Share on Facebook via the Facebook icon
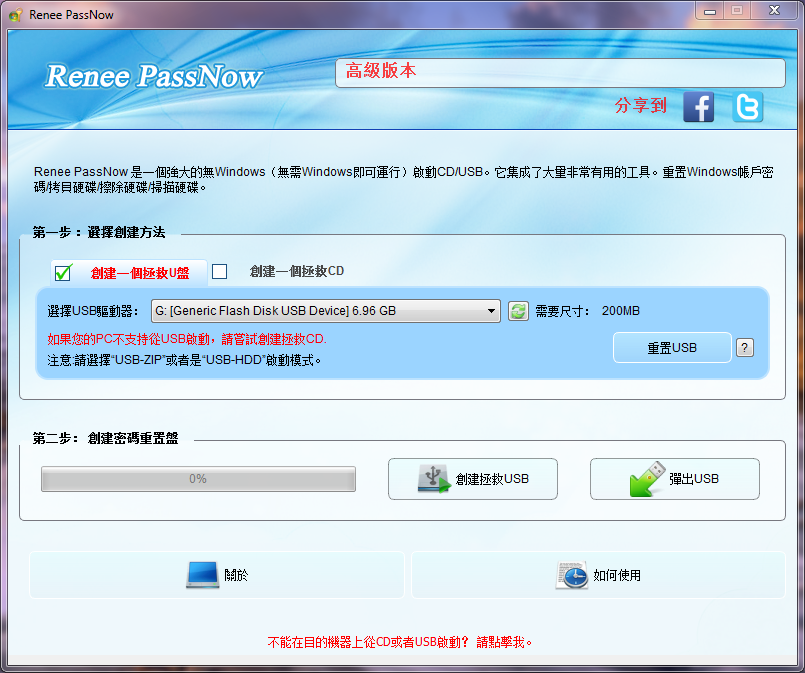The image size is (805, 673). pyautogui.click(x=698, y=107)
